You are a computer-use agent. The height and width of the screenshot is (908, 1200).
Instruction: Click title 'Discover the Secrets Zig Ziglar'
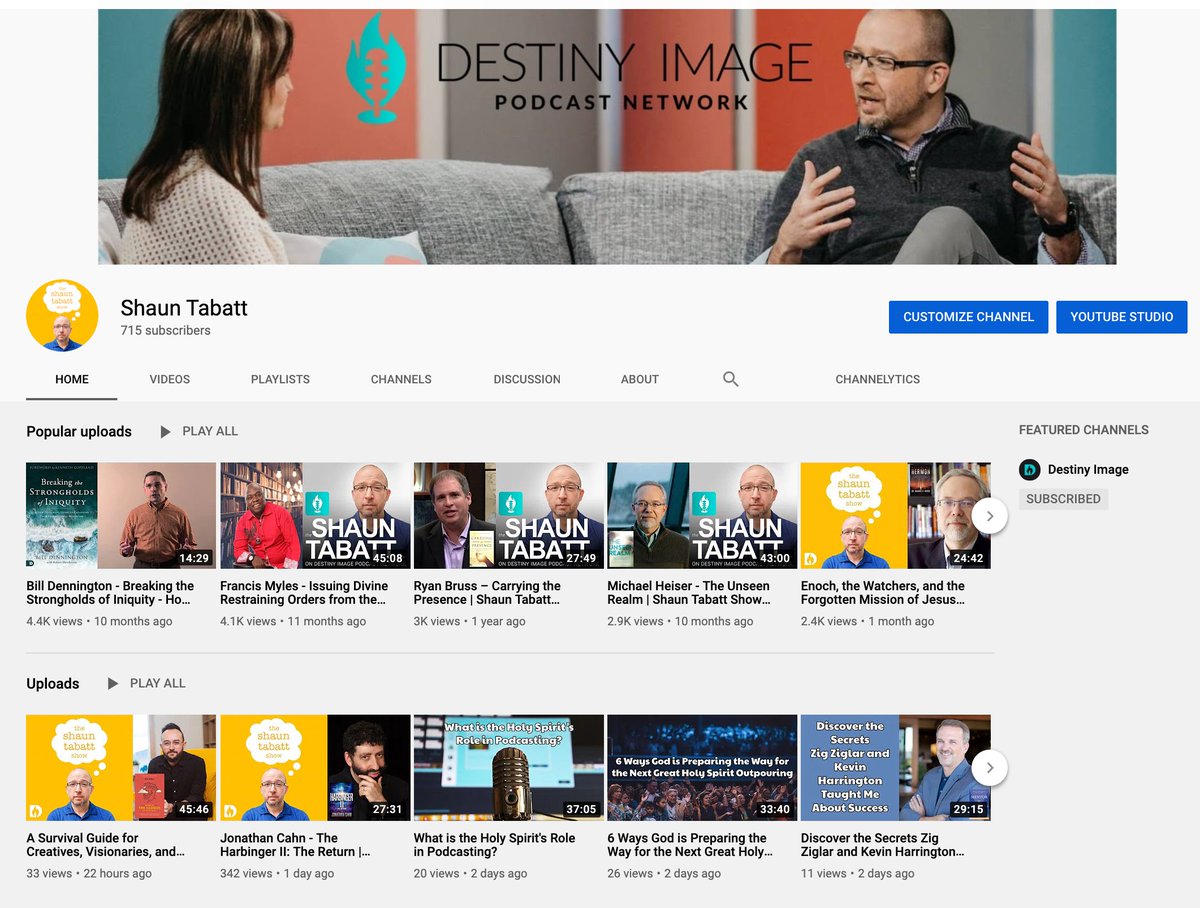(x=883, y=845)
